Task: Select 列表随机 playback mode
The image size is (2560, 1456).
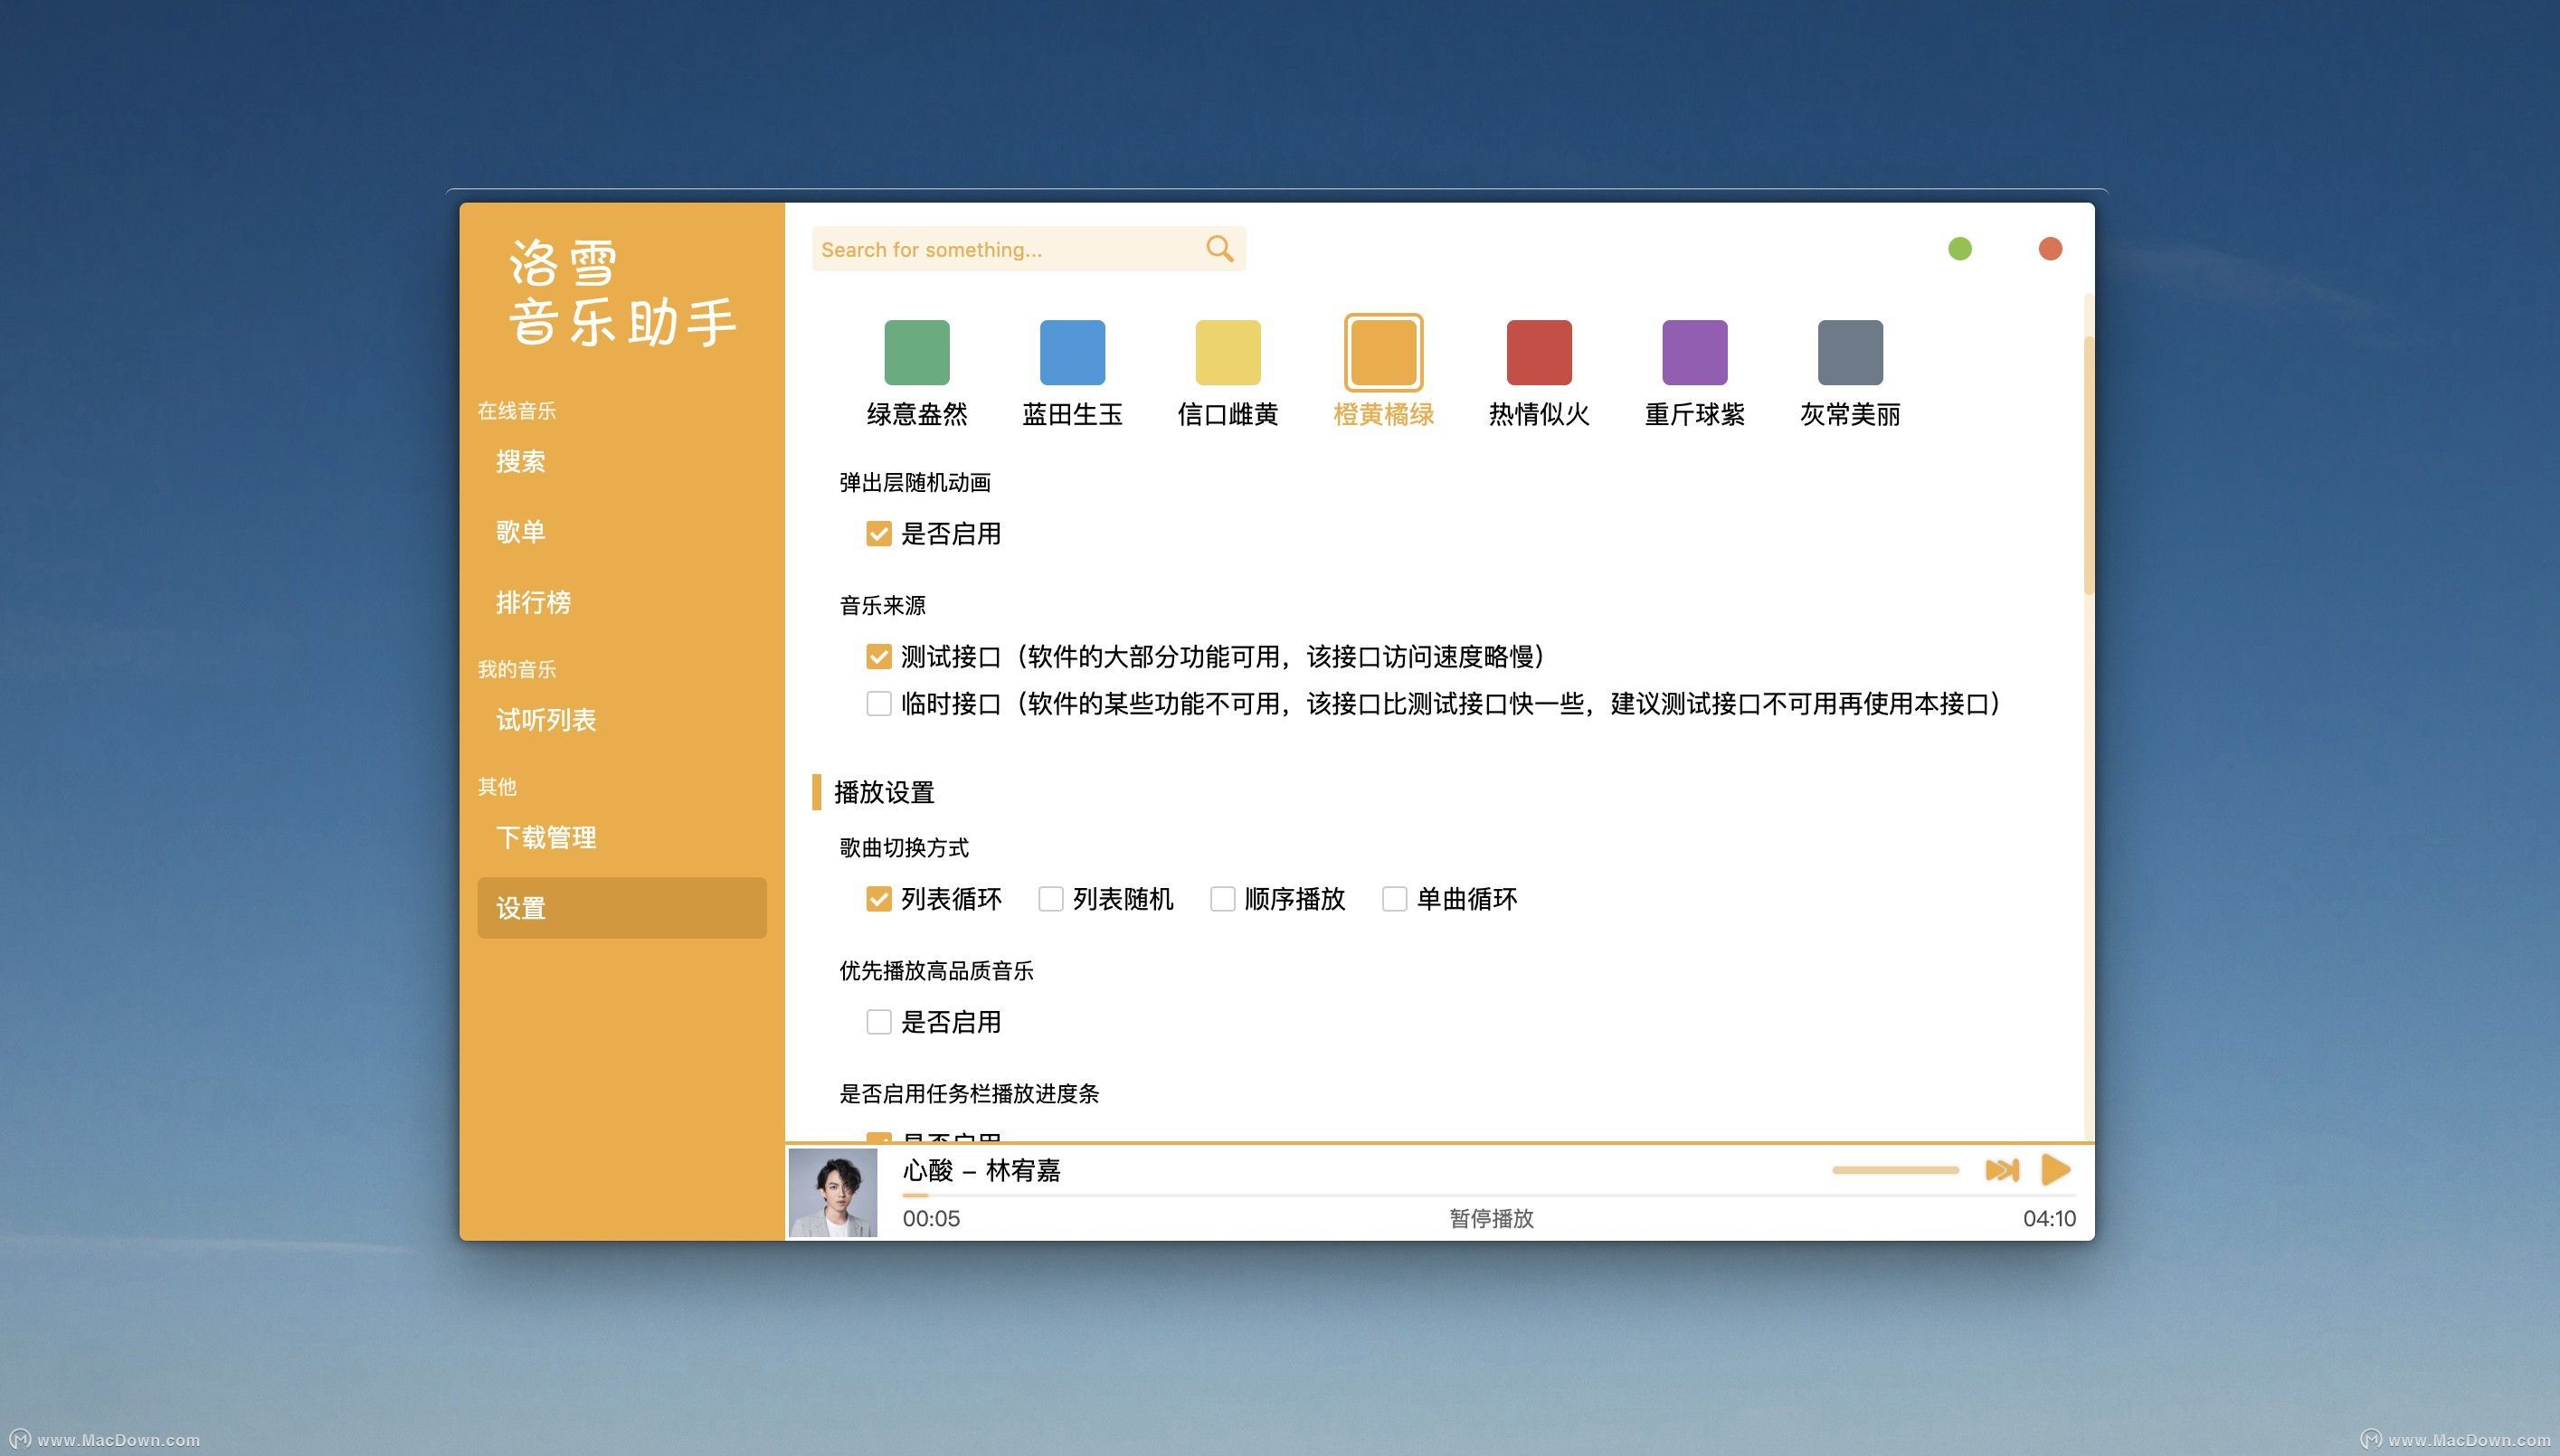Action: click(1050, 899)
